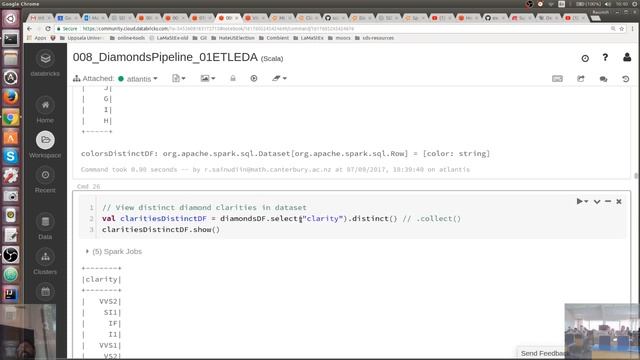Click code line with claritiesDistinctDF.show()
This screenshot has height=360, width=640.
(x=161, y=229)
